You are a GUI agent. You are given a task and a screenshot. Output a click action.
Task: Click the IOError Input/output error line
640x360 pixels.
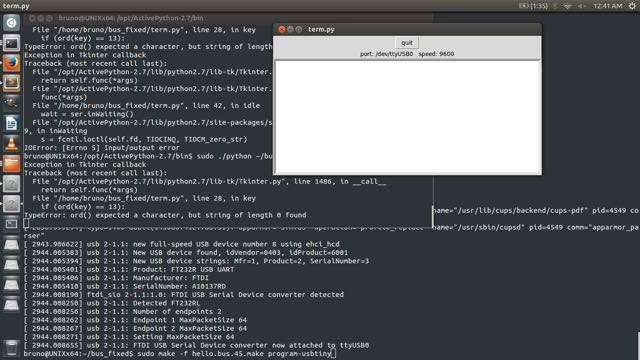pyautogui.click(x=102, y=148)
